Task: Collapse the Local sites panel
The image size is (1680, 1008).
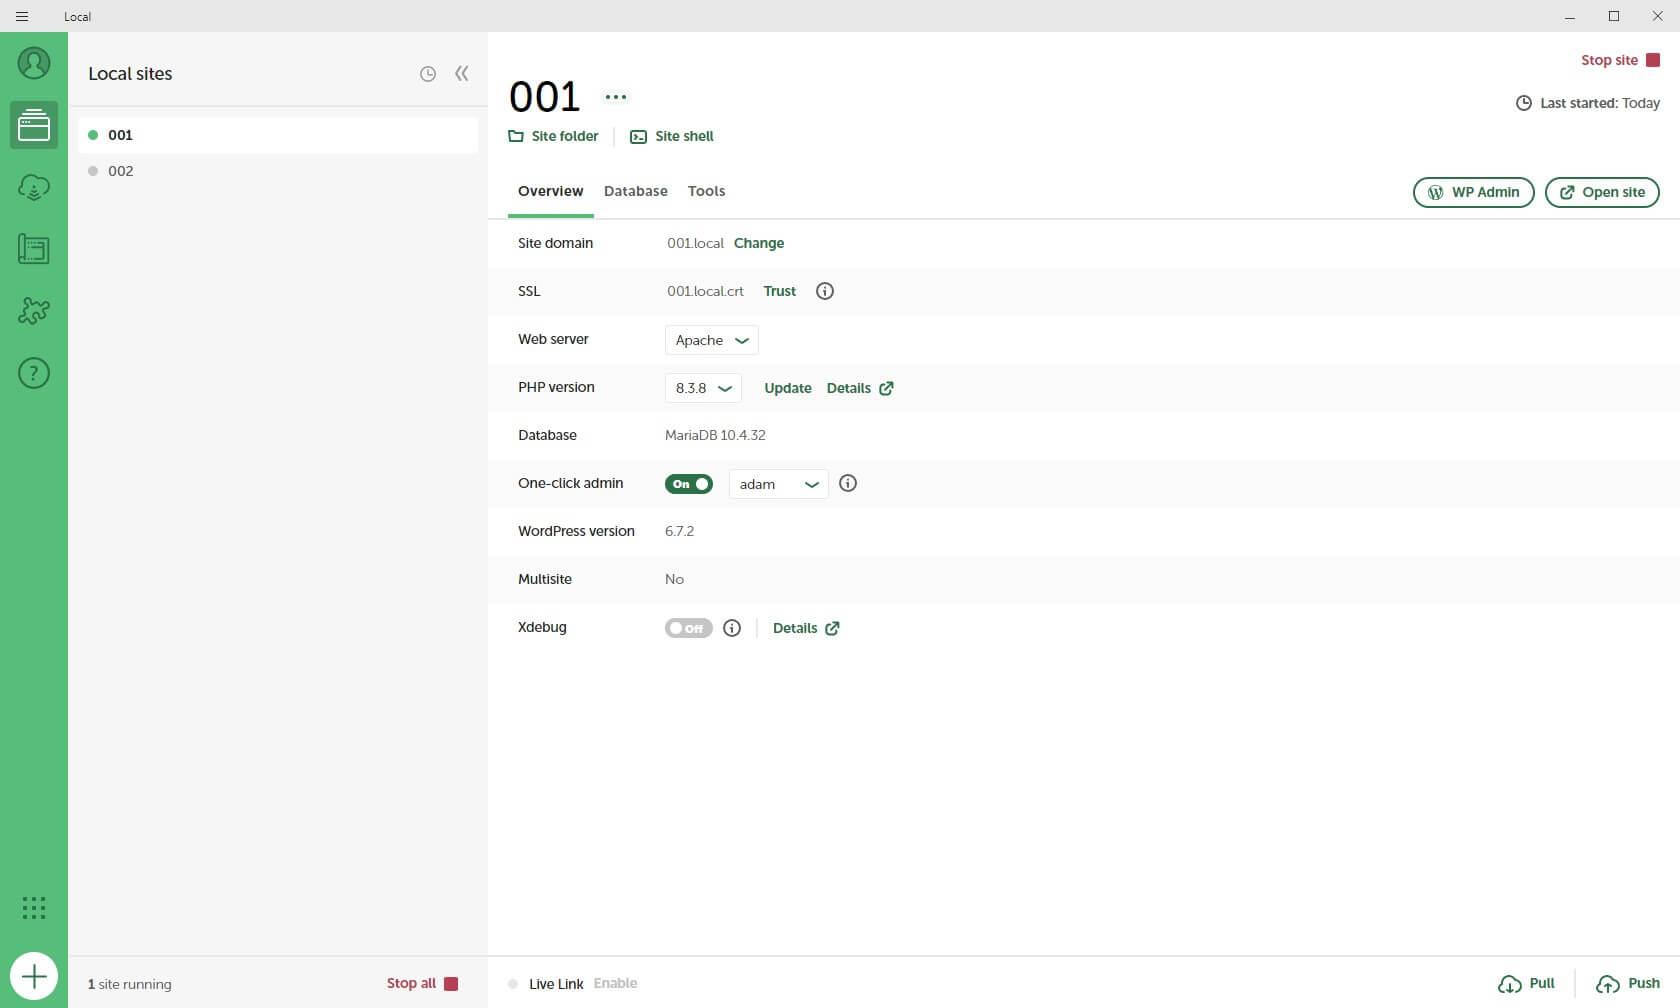Action: coord(462,73)
